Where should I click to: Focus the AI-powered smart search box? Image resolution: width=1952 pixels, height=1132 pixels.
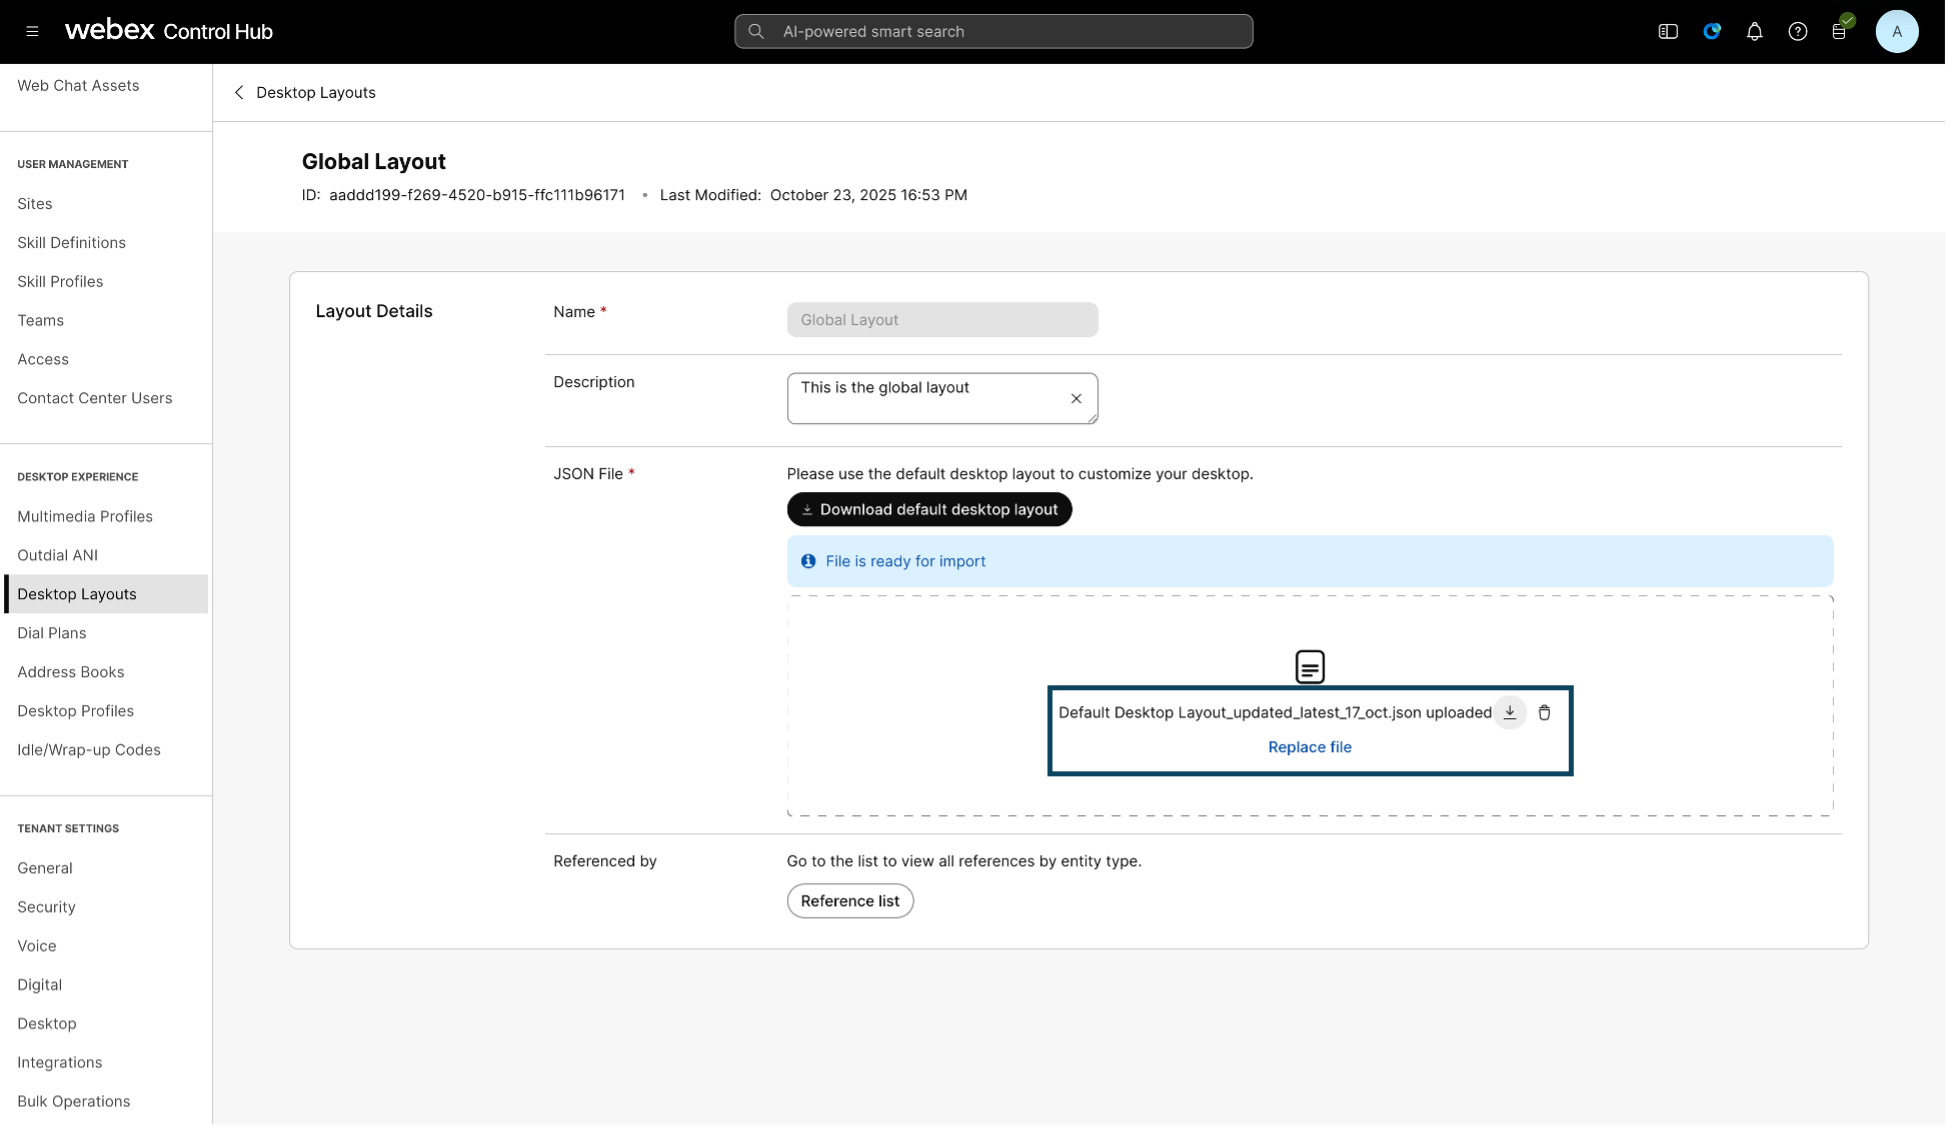tap(992, 32)
